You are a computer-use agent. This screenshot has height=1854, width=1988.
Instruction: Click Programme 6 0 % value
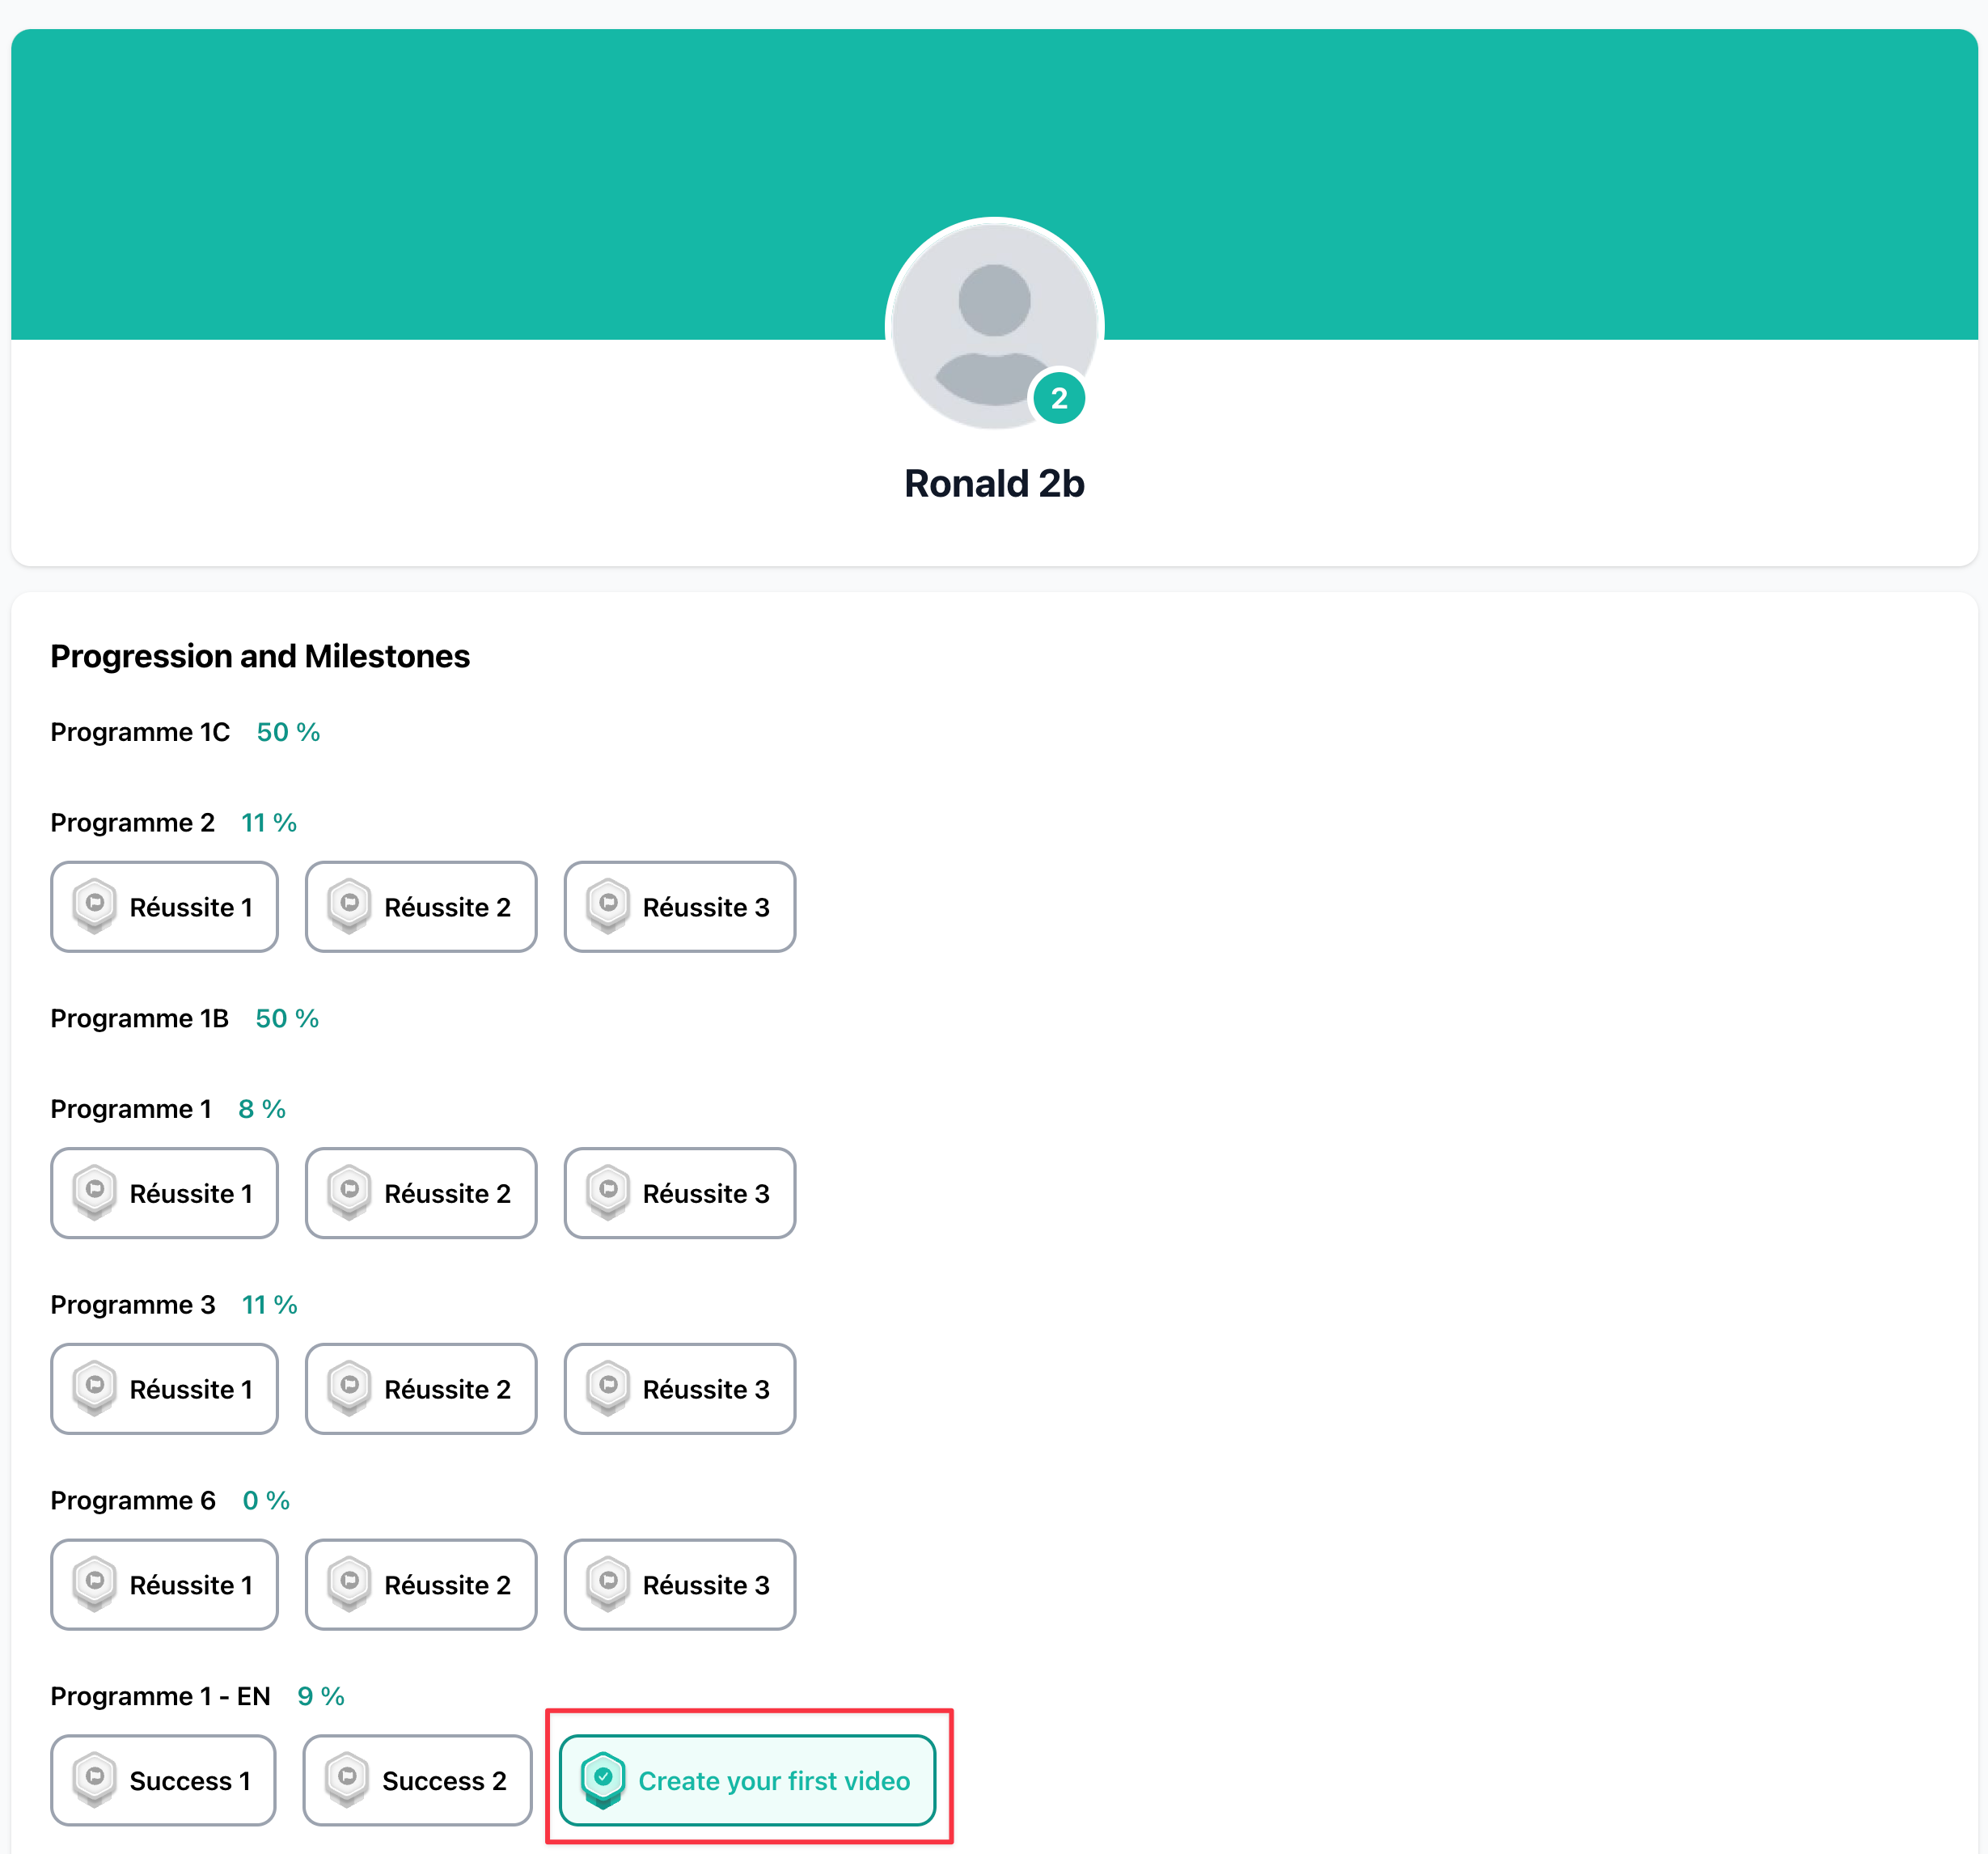[266, 1501]
